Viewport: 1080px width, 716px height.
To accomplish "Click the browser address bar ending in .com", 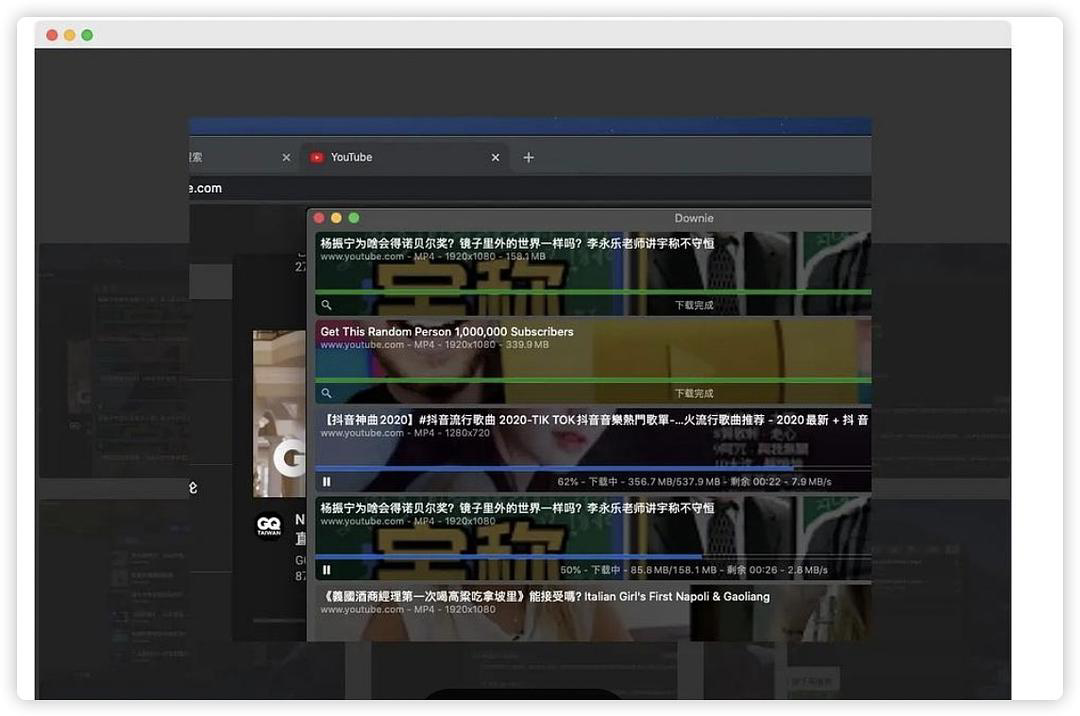I will 530,188.
